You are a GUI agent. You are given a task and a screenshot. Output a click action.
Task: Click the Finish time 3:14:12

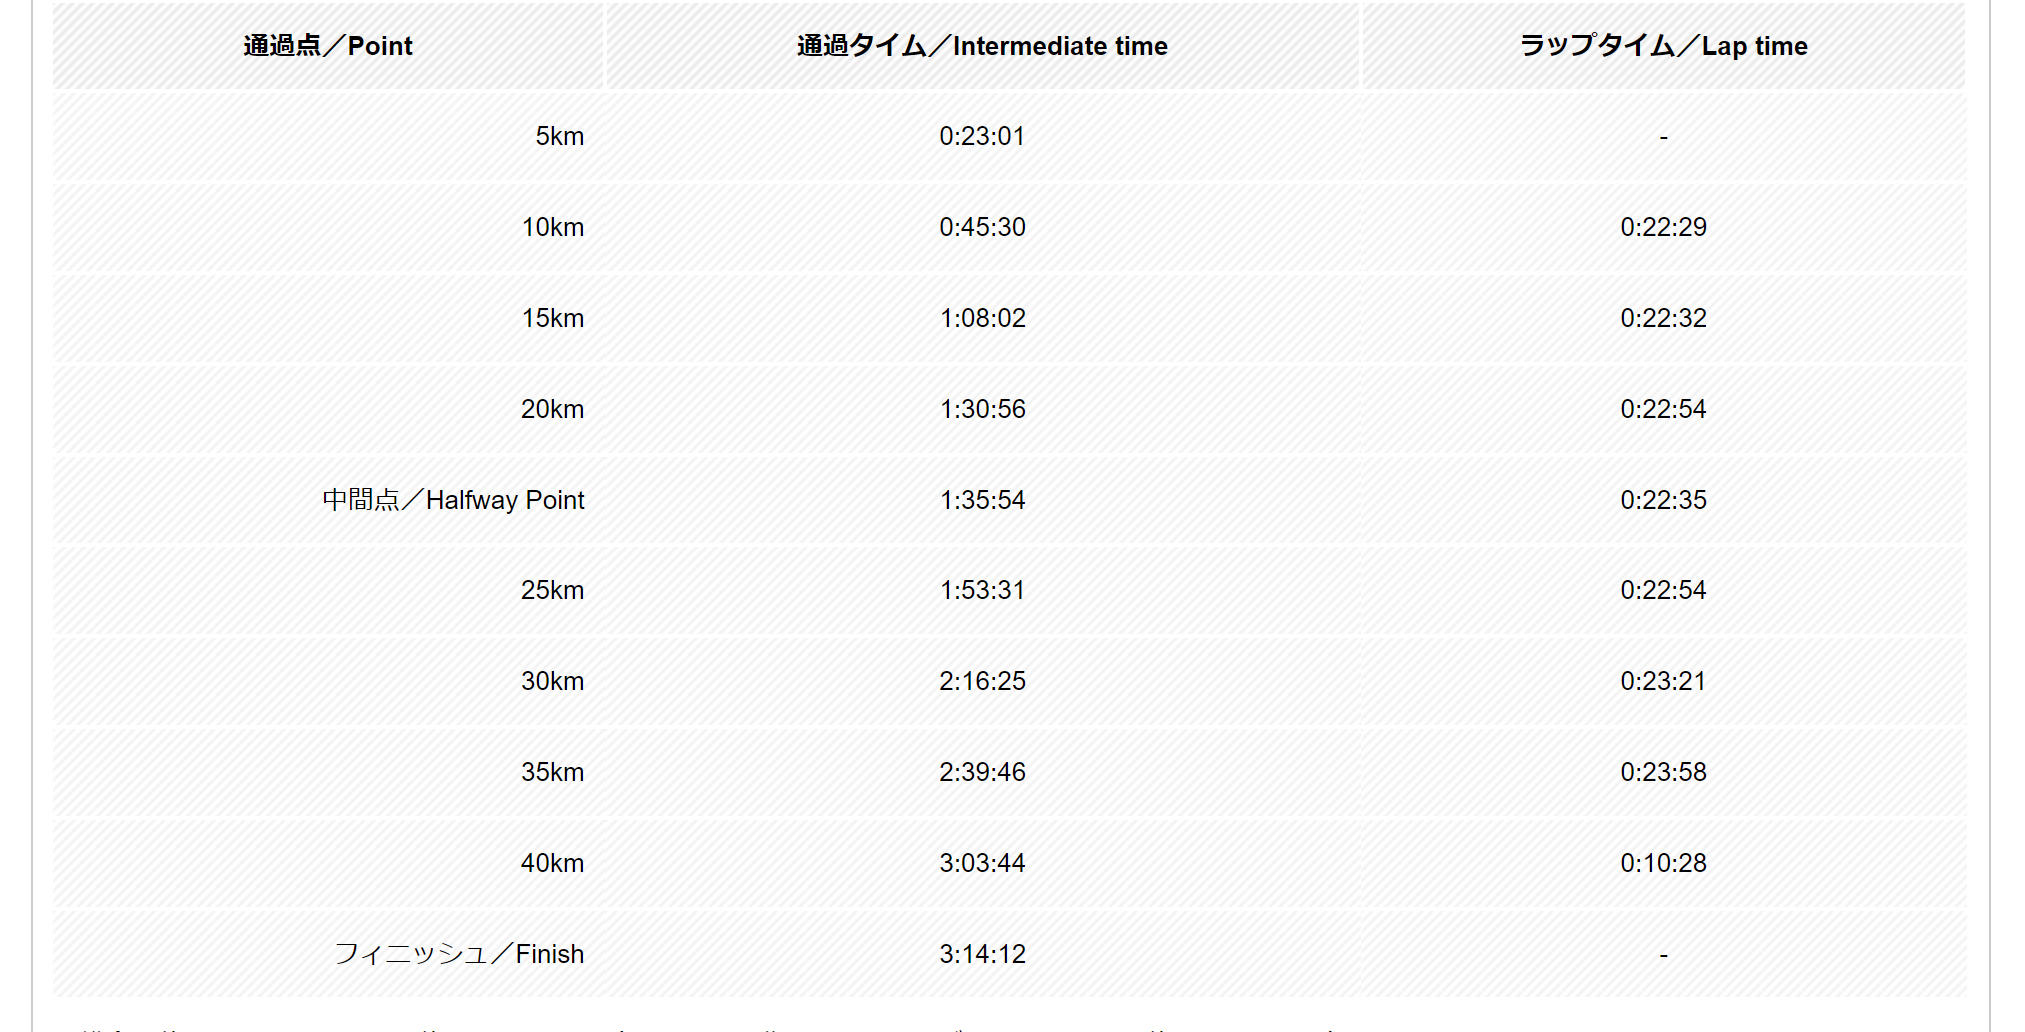[982, 954]
